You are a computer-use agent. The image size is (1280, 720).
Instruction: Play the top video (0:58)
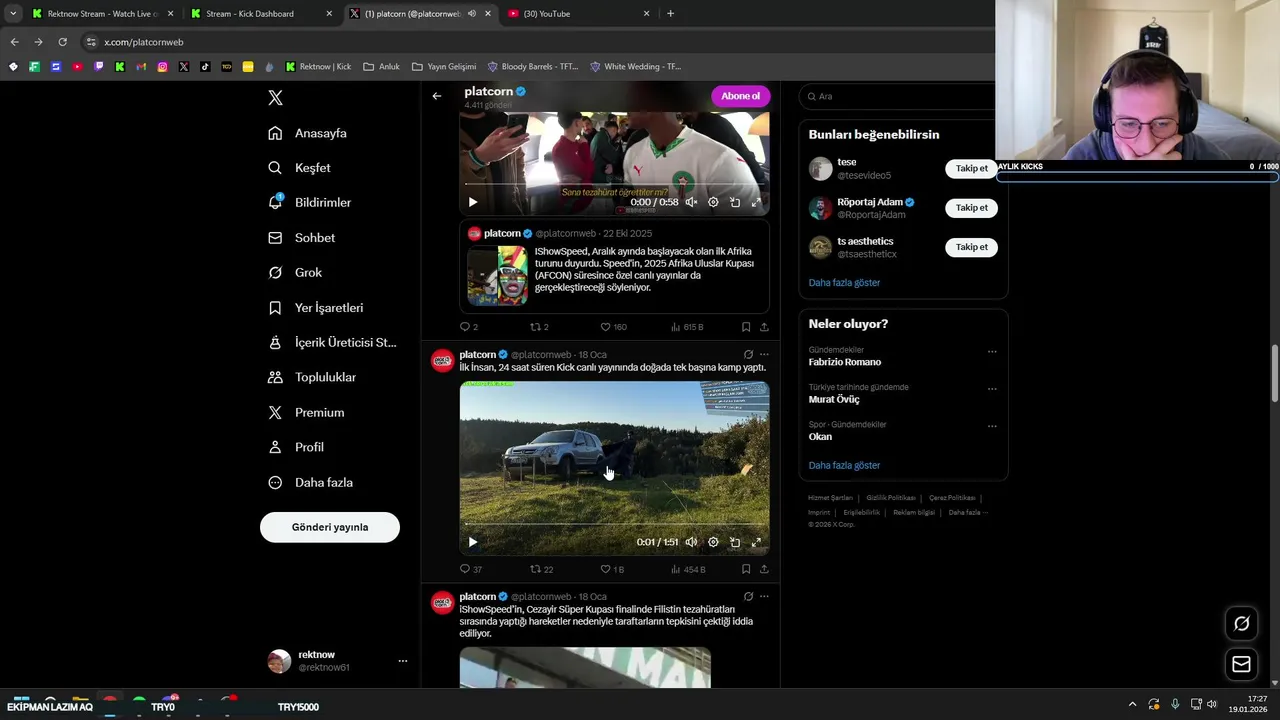tap(473, 202)
